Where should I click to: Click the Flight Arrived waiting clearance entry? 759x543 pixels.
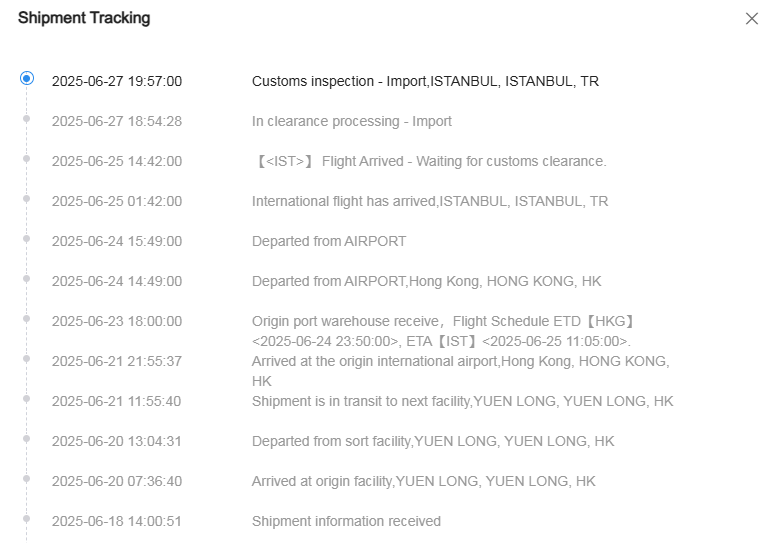(429, 161)
